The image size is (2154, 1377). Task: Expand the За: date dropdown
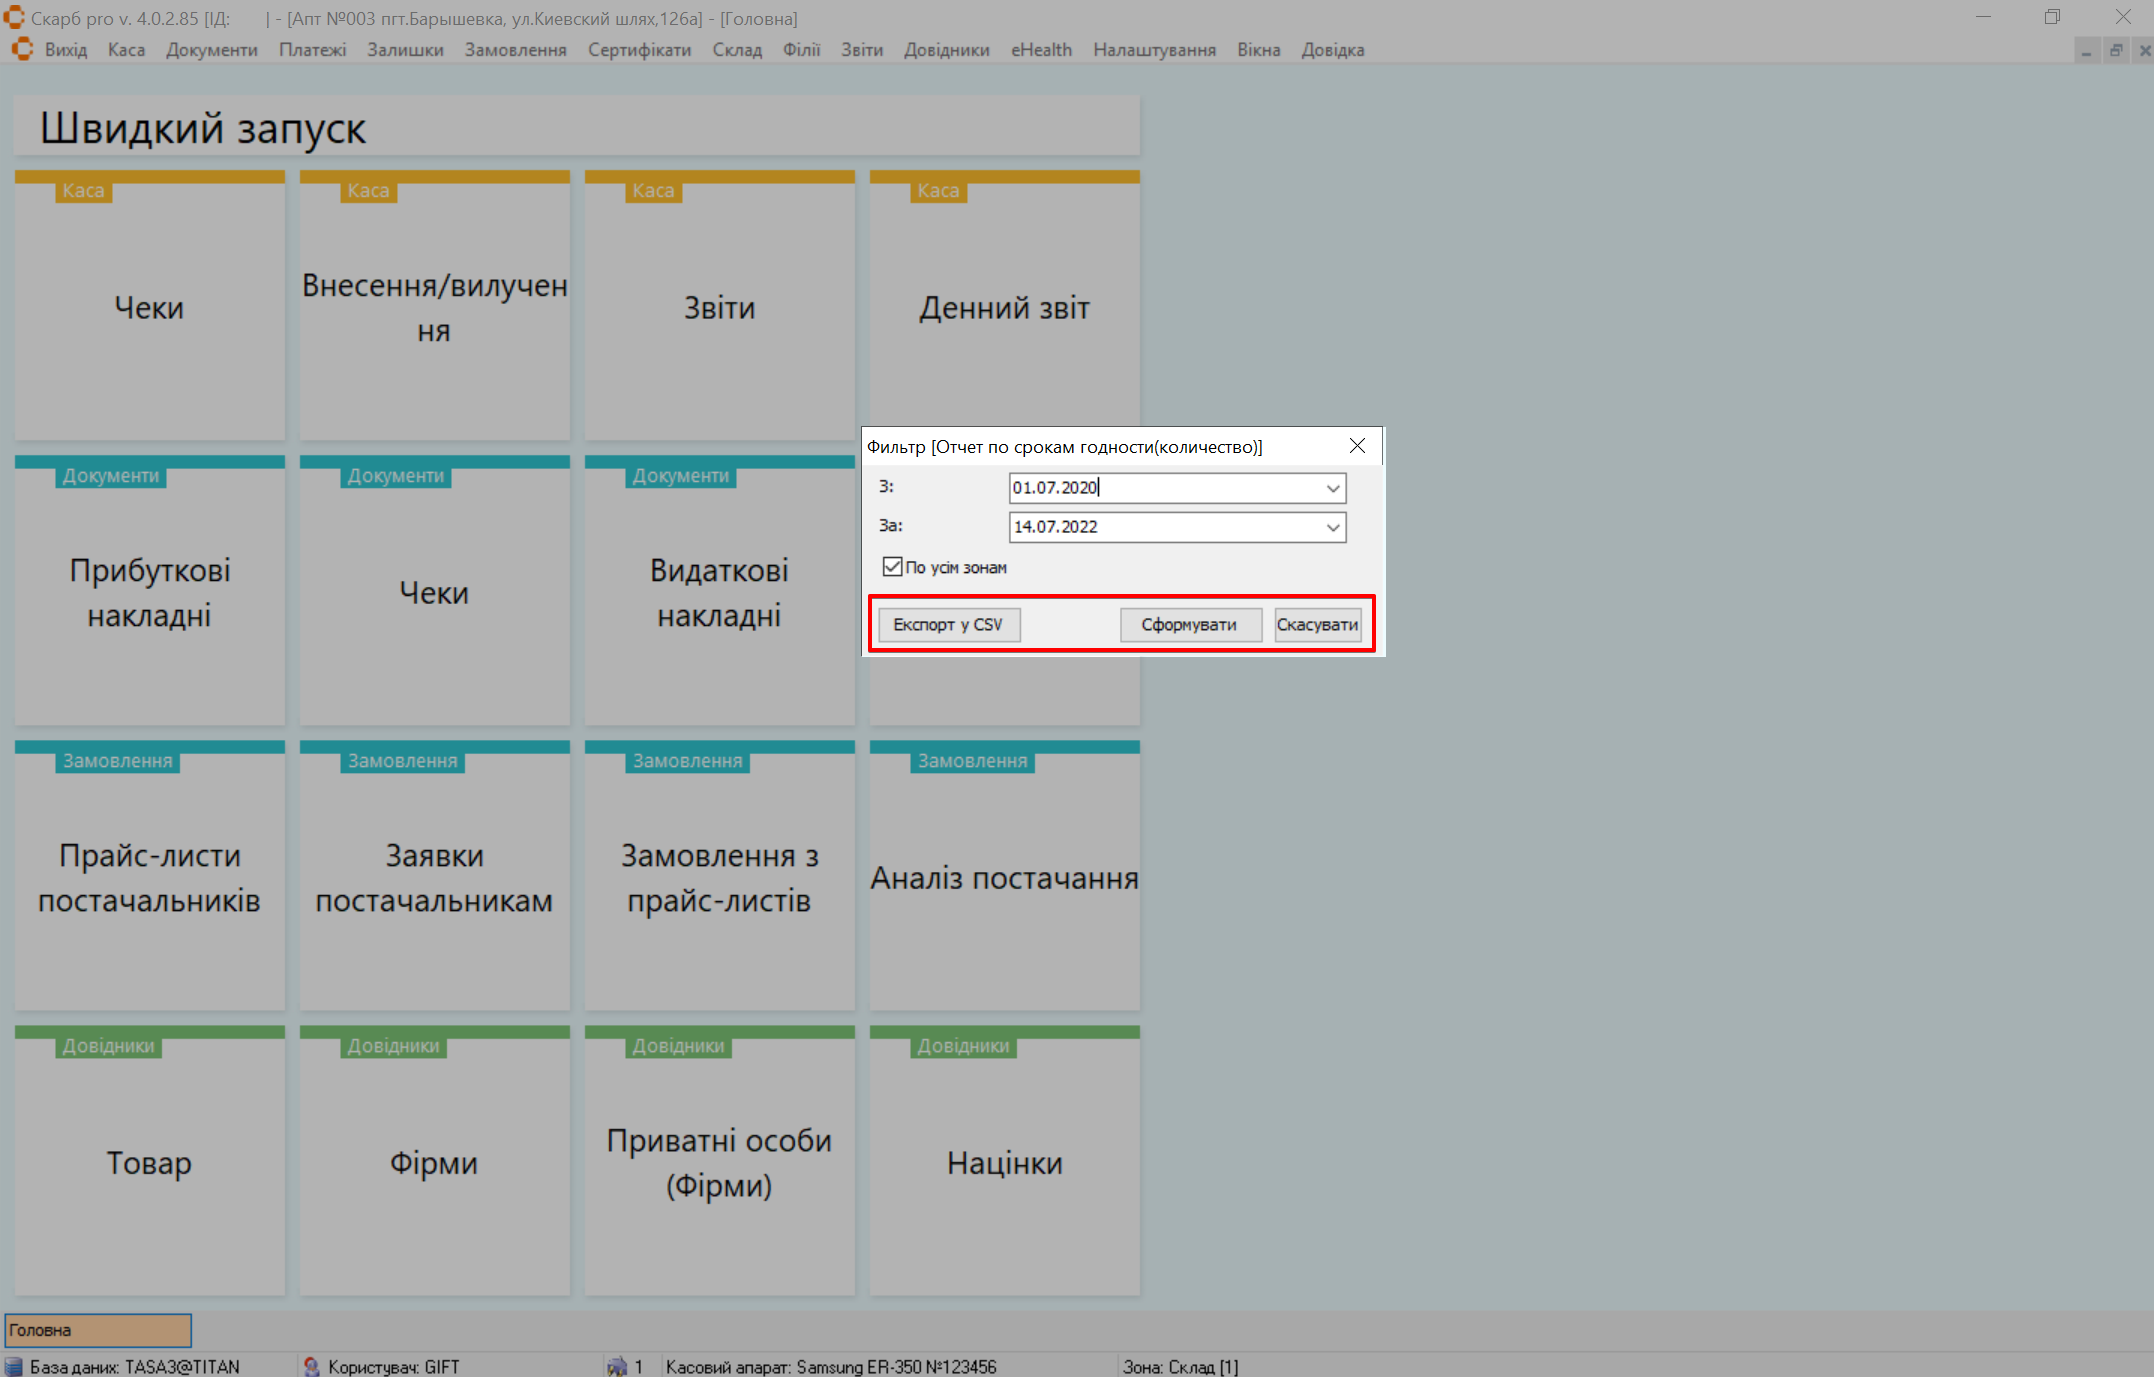pos(1332,527)
